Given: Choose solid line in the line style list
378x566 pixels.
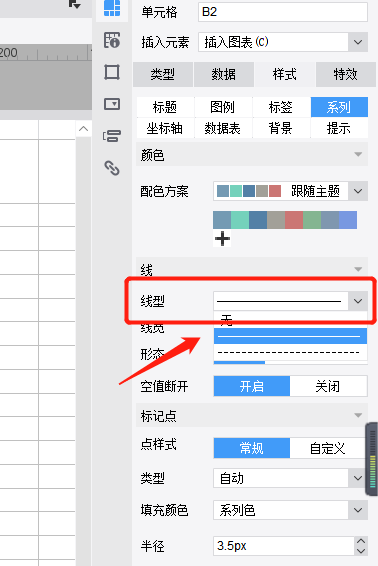Looking at the screenshot, I should 290,336.
